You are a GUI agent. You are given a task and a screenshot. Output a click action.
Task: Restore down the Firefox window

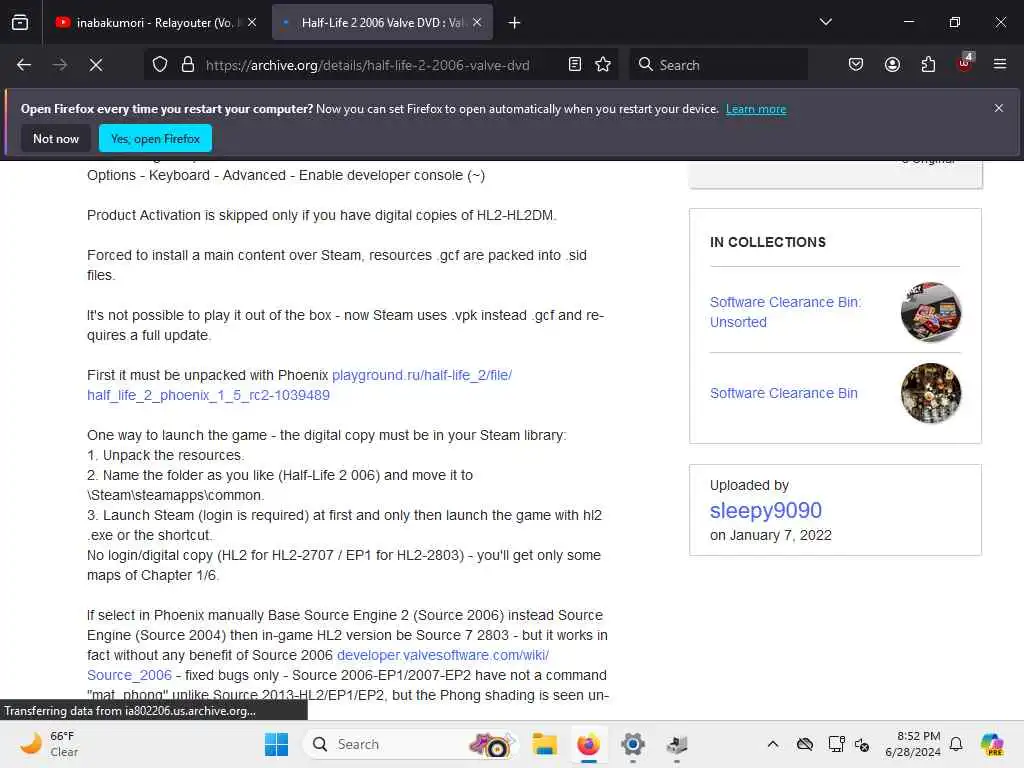955,22
